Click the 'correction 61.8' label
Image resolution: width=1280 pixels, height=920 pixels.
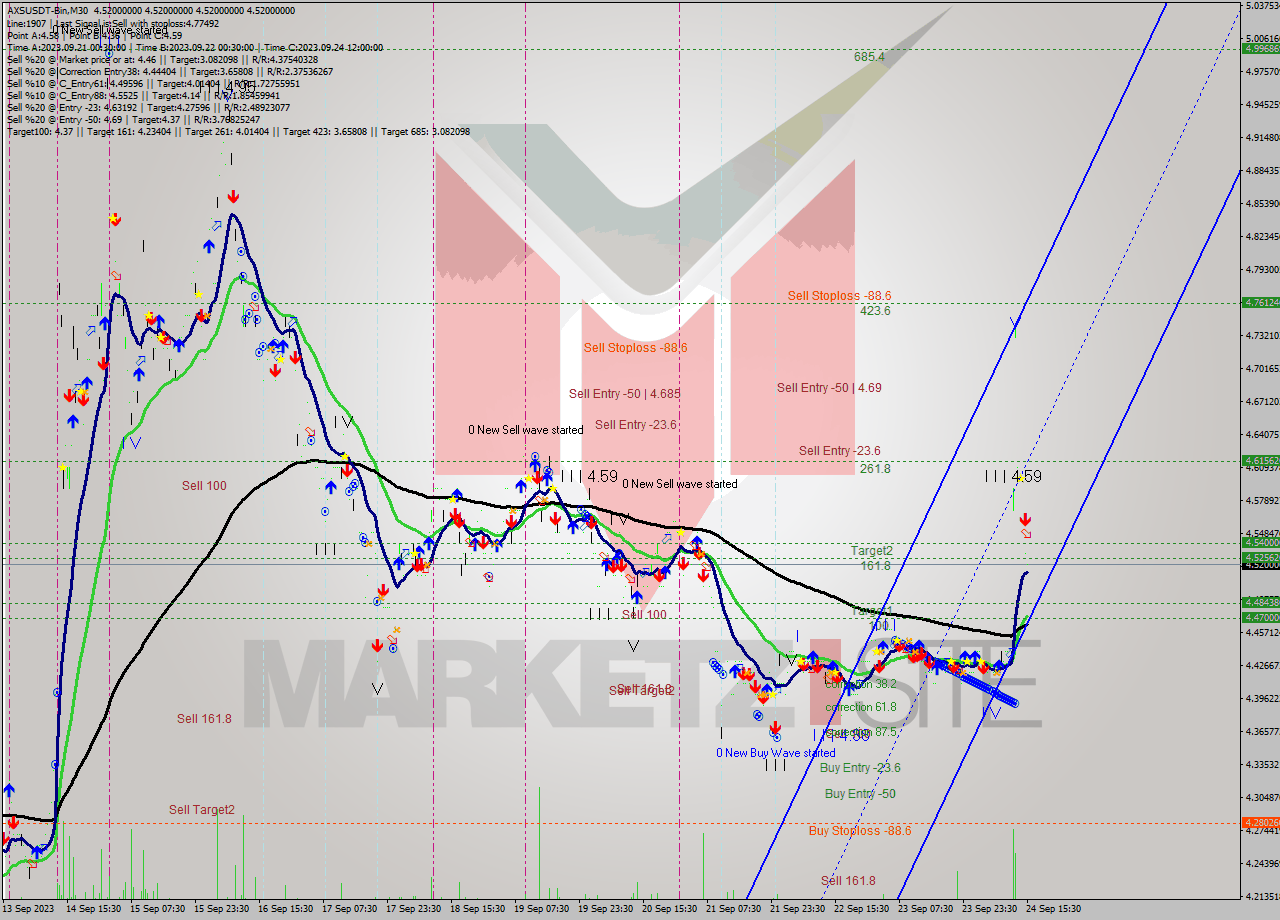pos(861,707)
